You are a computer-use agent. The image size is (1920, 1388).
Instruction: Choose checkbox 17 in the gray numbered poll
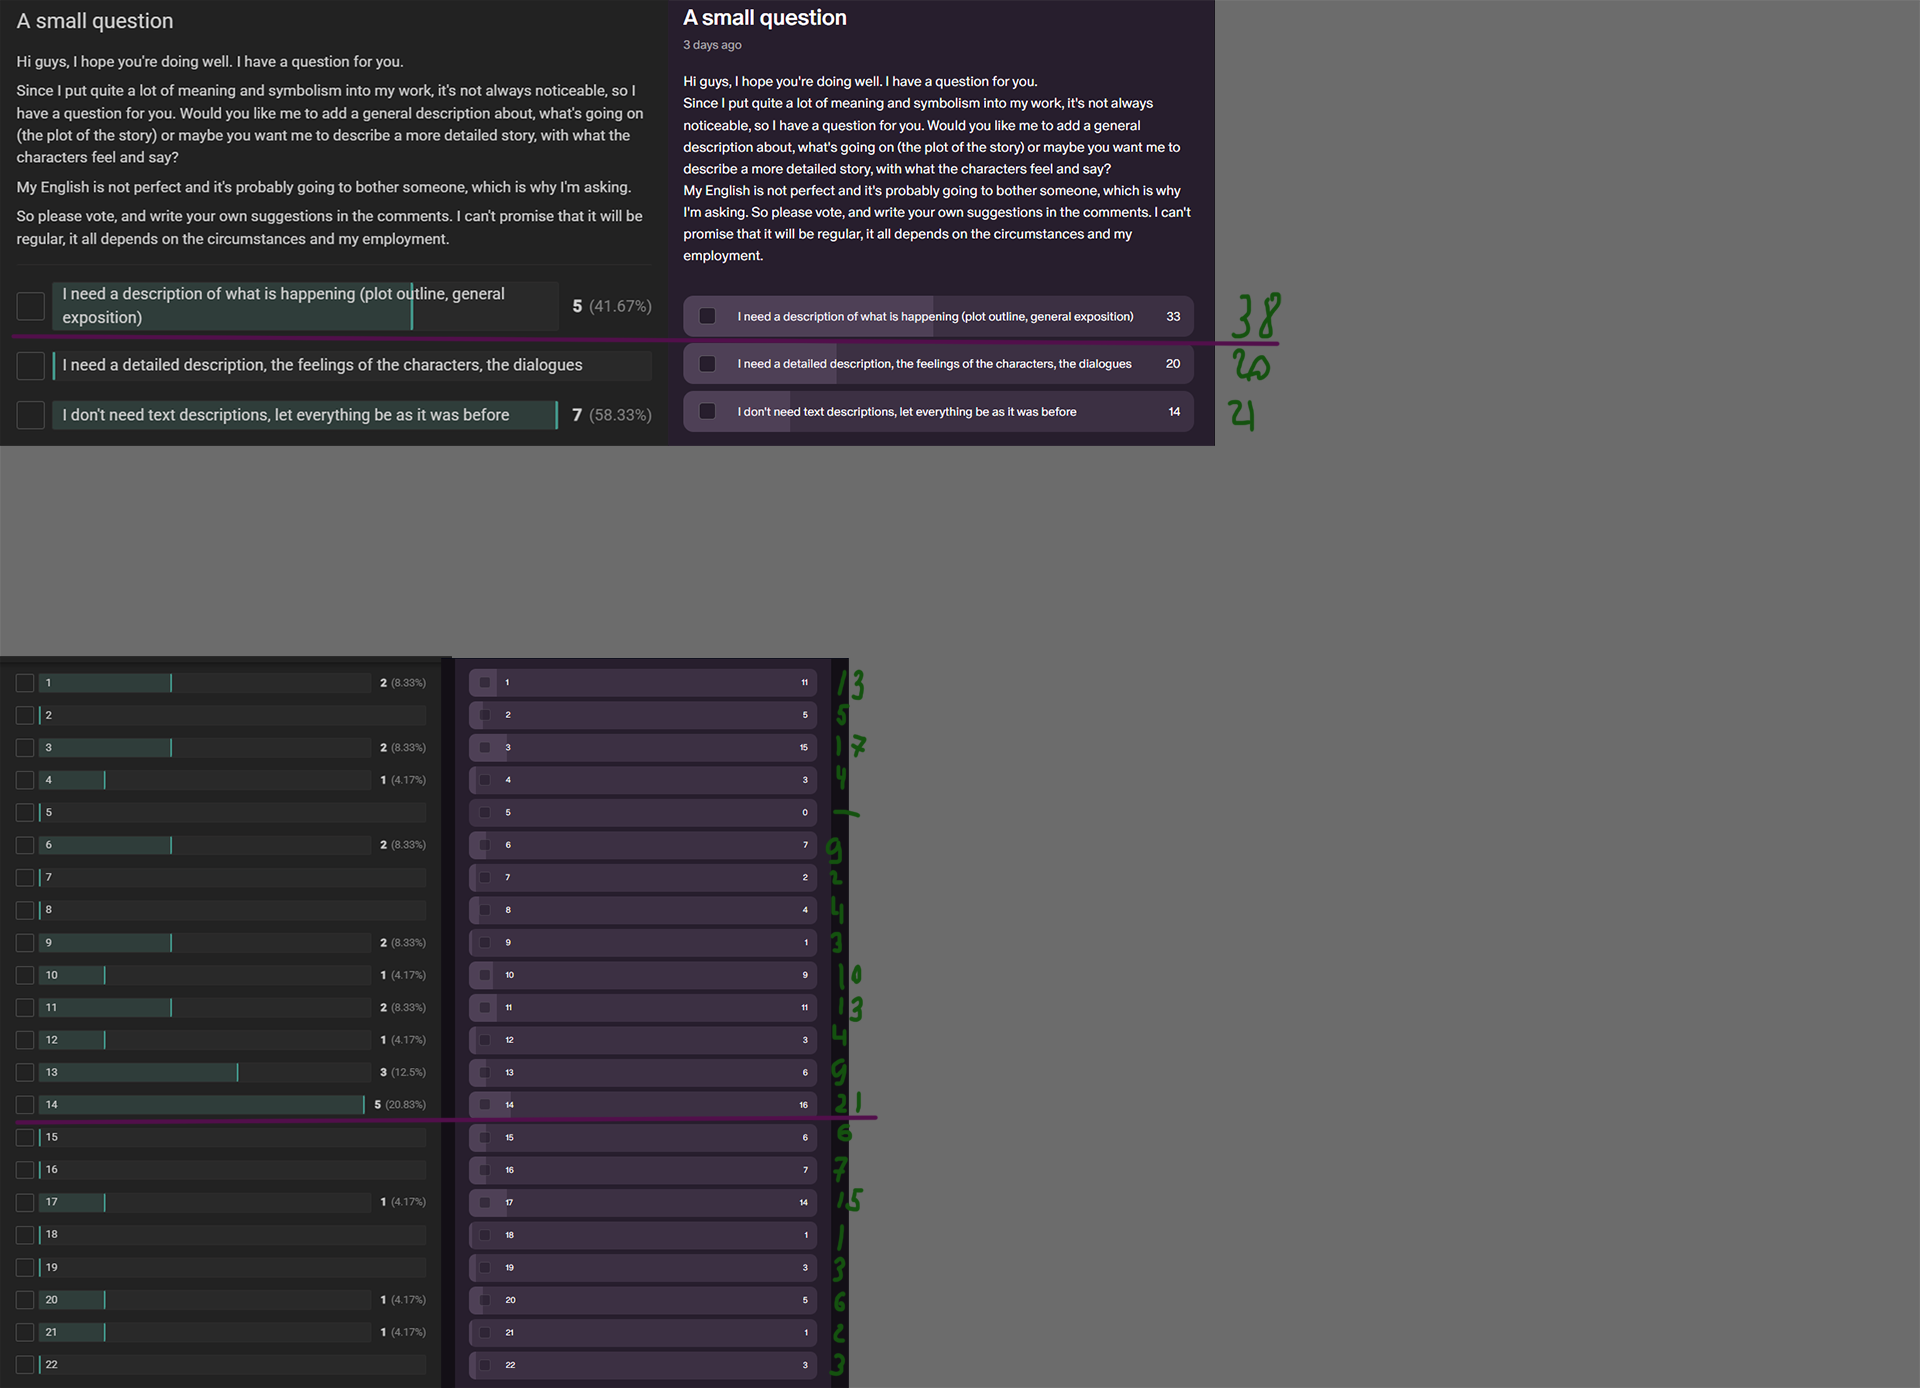pos(25,1202)
